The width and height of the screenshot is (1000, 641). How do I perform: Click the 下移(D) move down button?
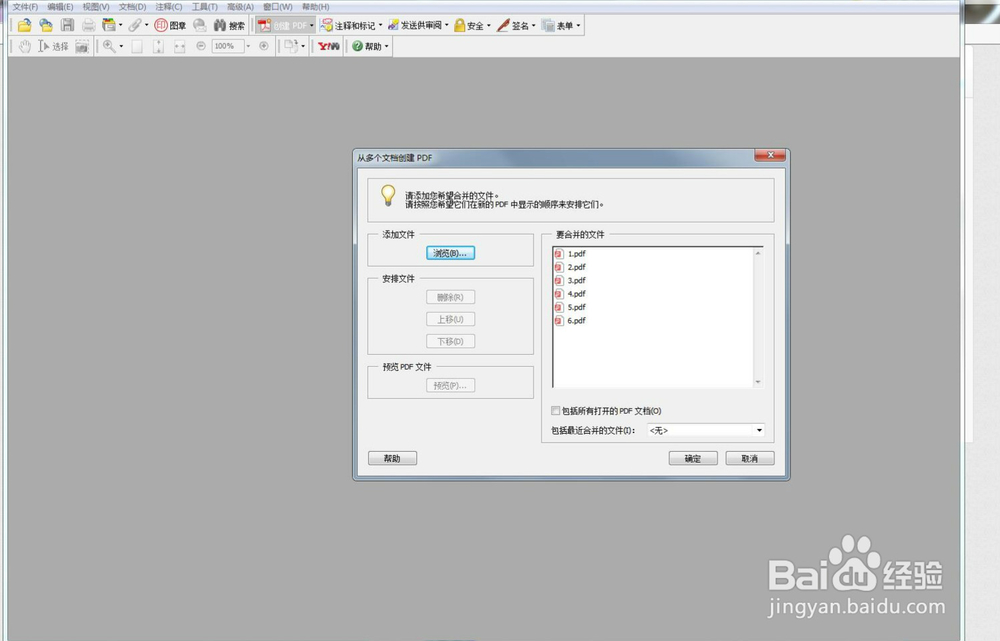[x=450, y=341]
